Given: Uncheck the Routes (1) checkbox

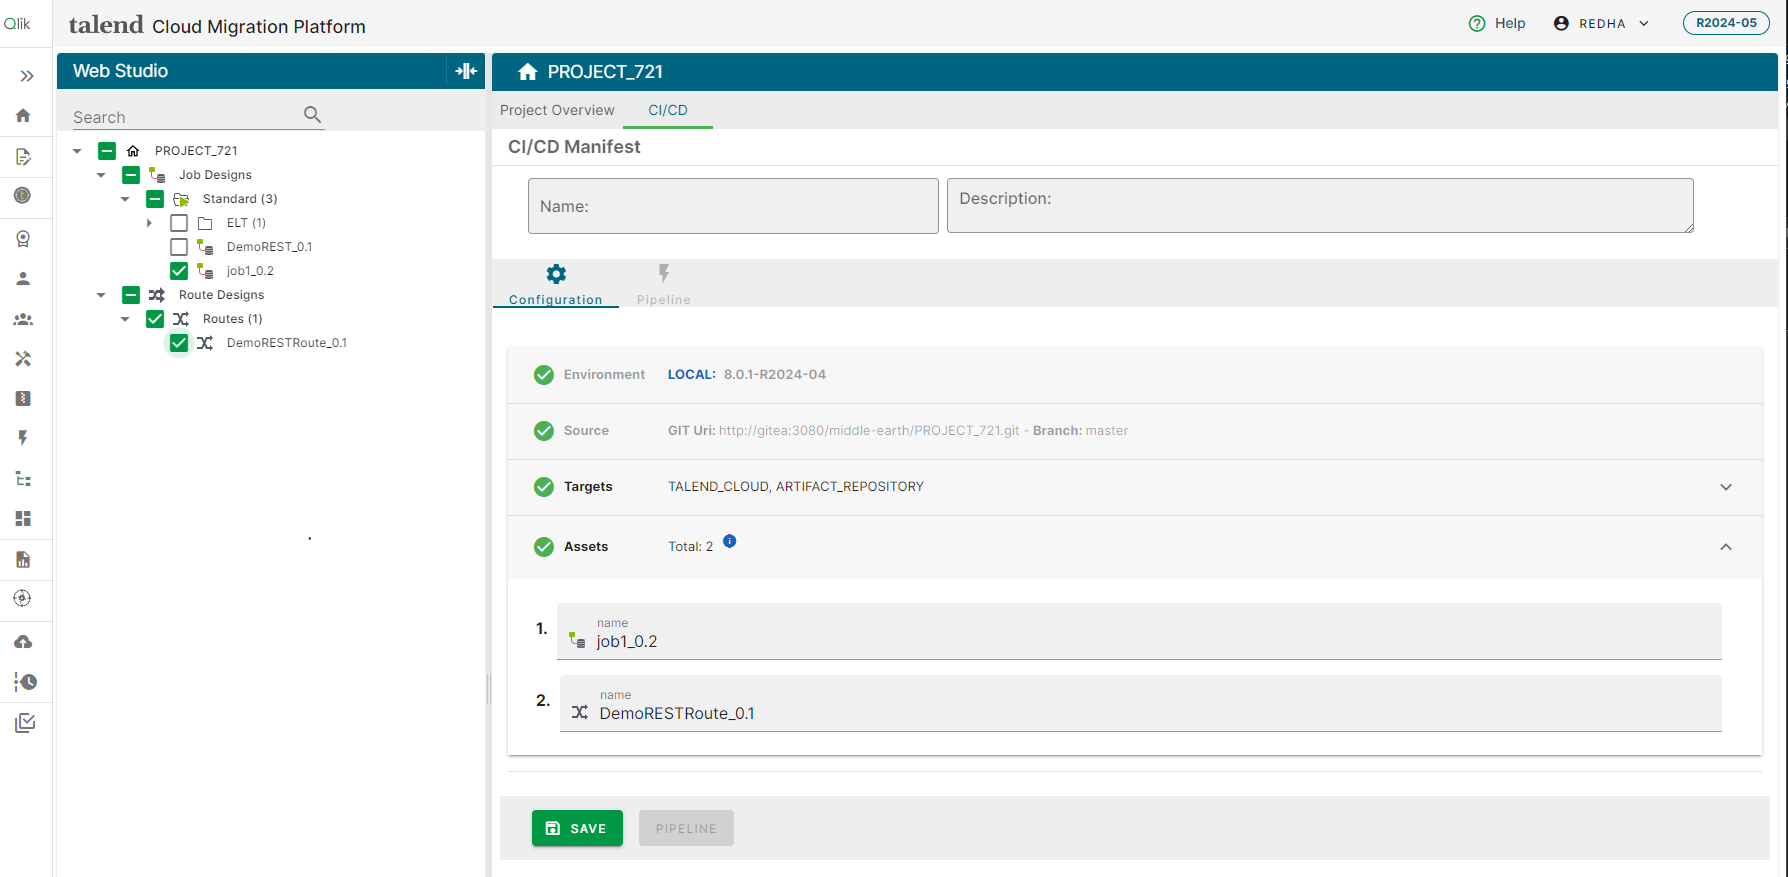Looking at the screenshot, I should click(155, 319).
